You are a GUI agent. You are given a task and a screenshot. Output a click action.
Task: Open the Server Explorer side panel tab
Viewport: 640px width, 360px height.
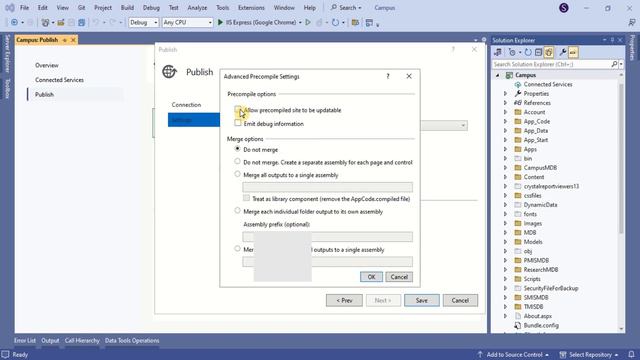(x=7, y=53)
